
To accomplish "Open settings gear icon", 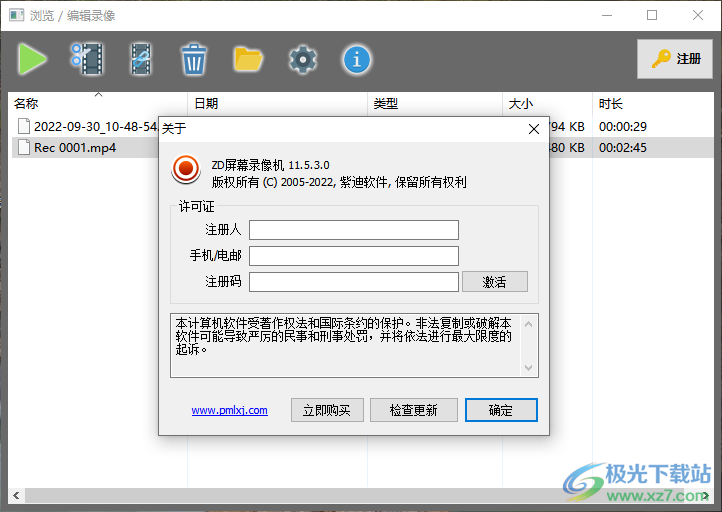I will coord(303,59).
